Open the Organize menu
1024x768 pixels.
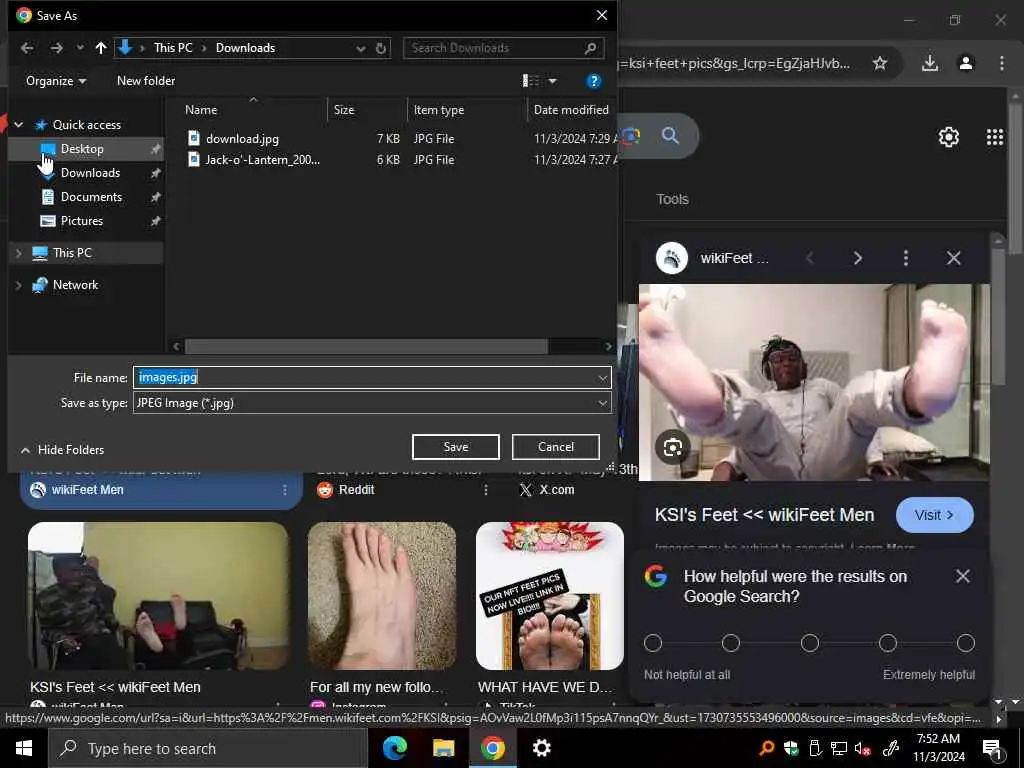click(x=56, y=81)
